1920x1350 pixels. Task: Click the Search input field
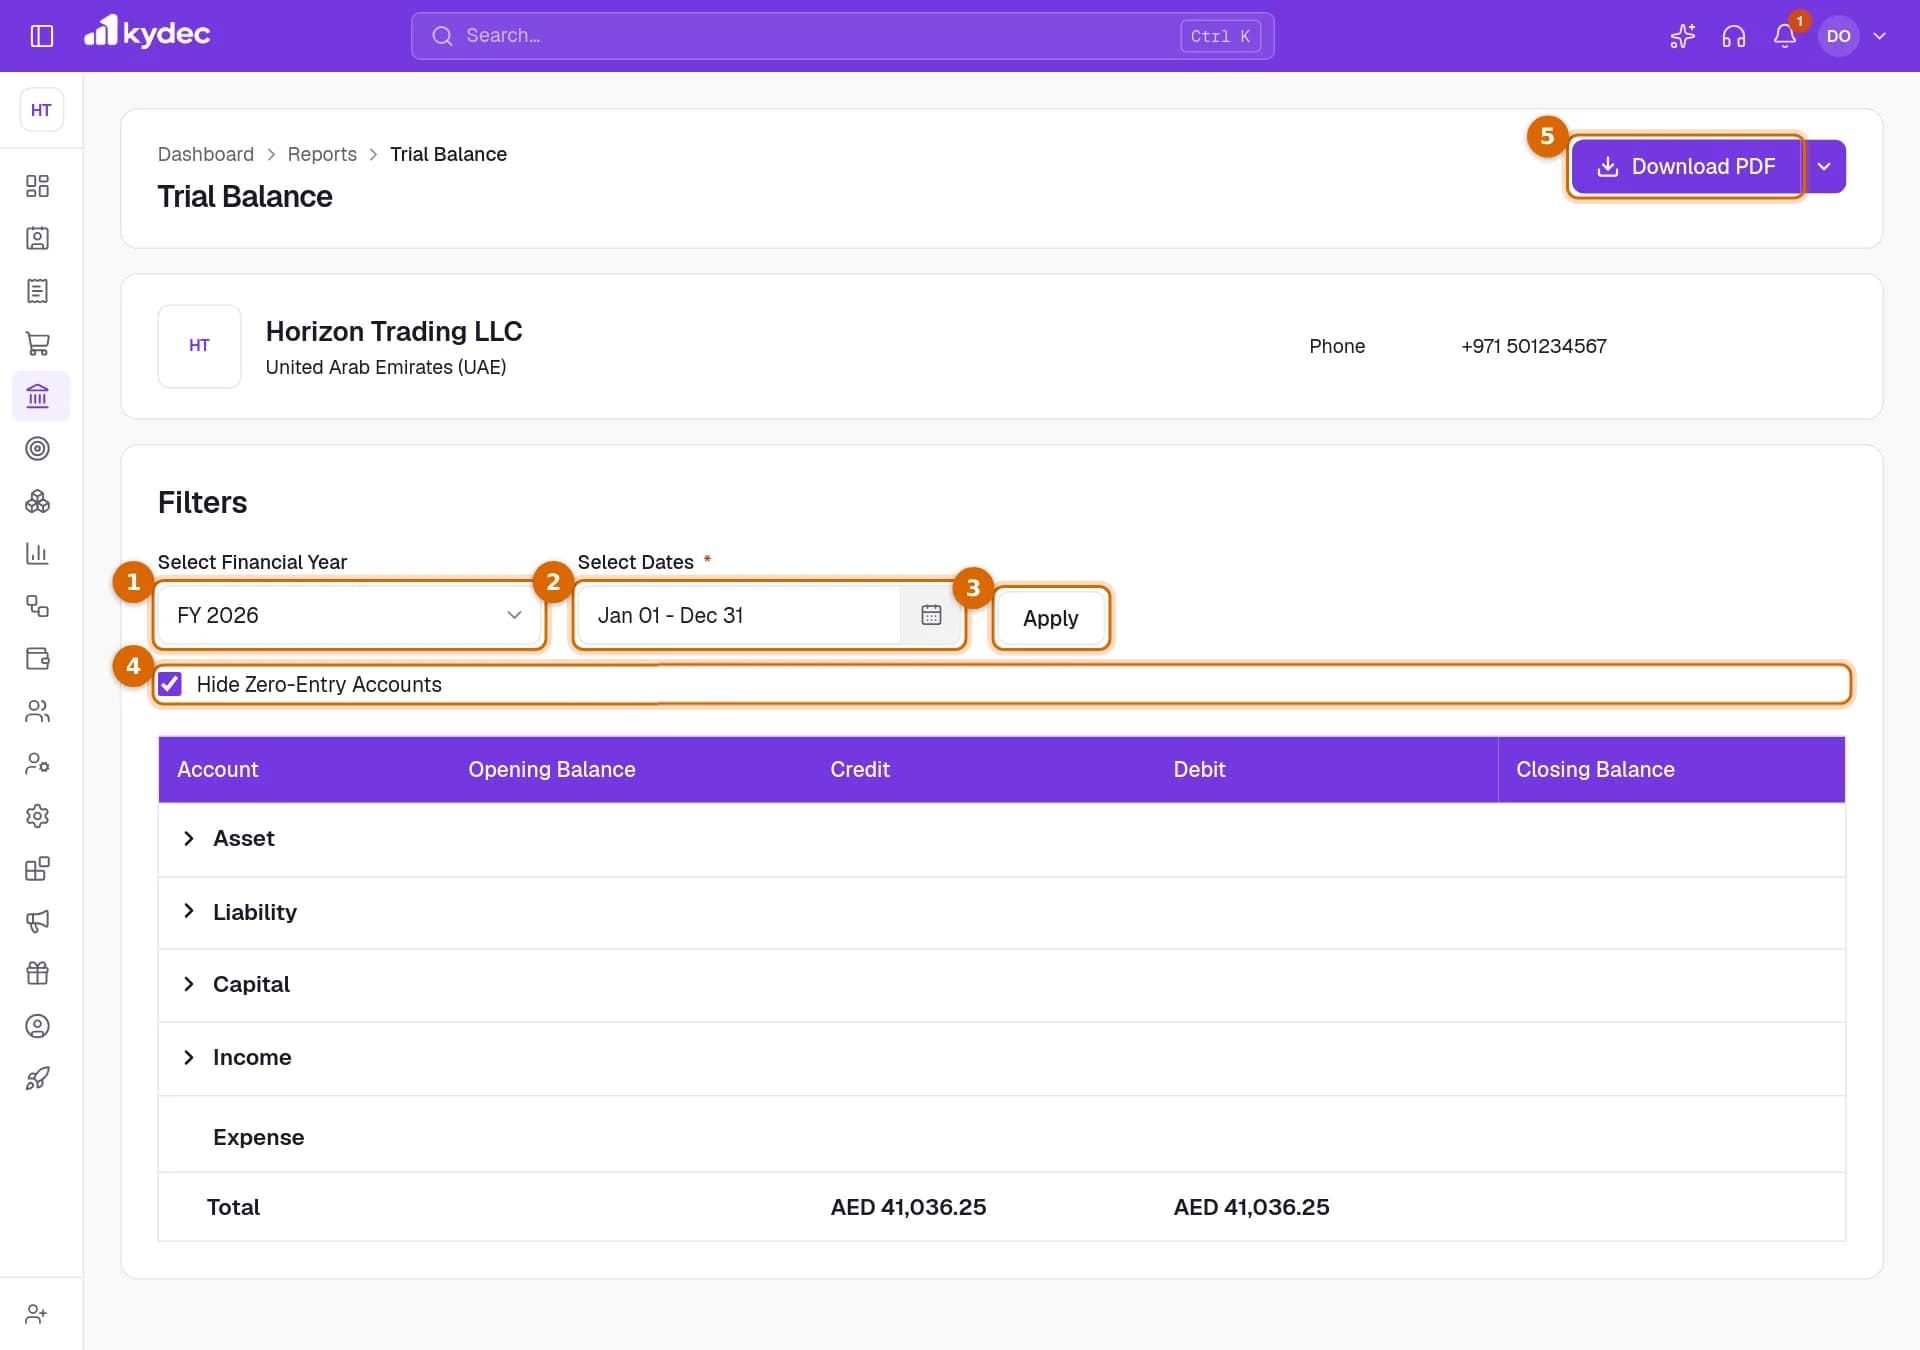(843, 36)
